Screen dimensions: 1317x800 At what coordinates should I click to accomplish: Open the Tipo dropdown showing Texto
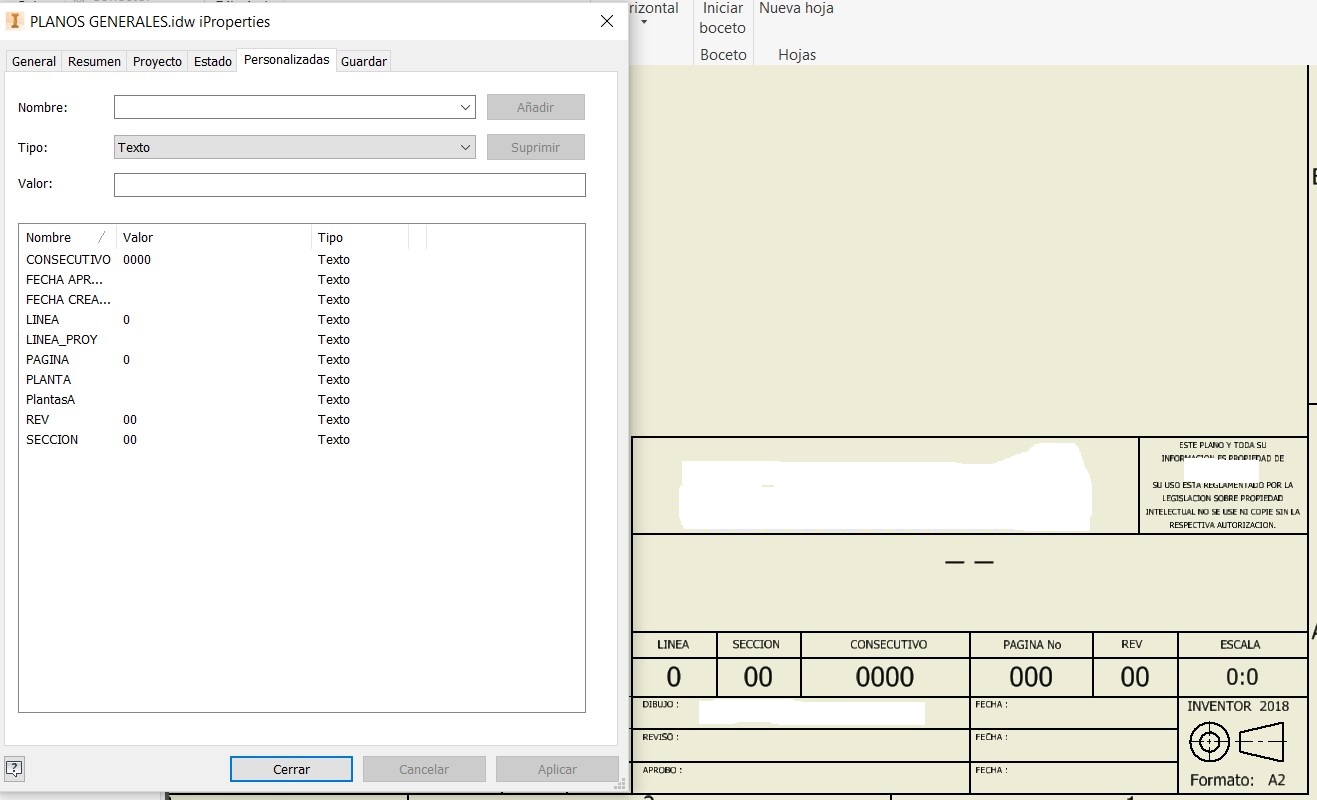(x=464, y=147)
